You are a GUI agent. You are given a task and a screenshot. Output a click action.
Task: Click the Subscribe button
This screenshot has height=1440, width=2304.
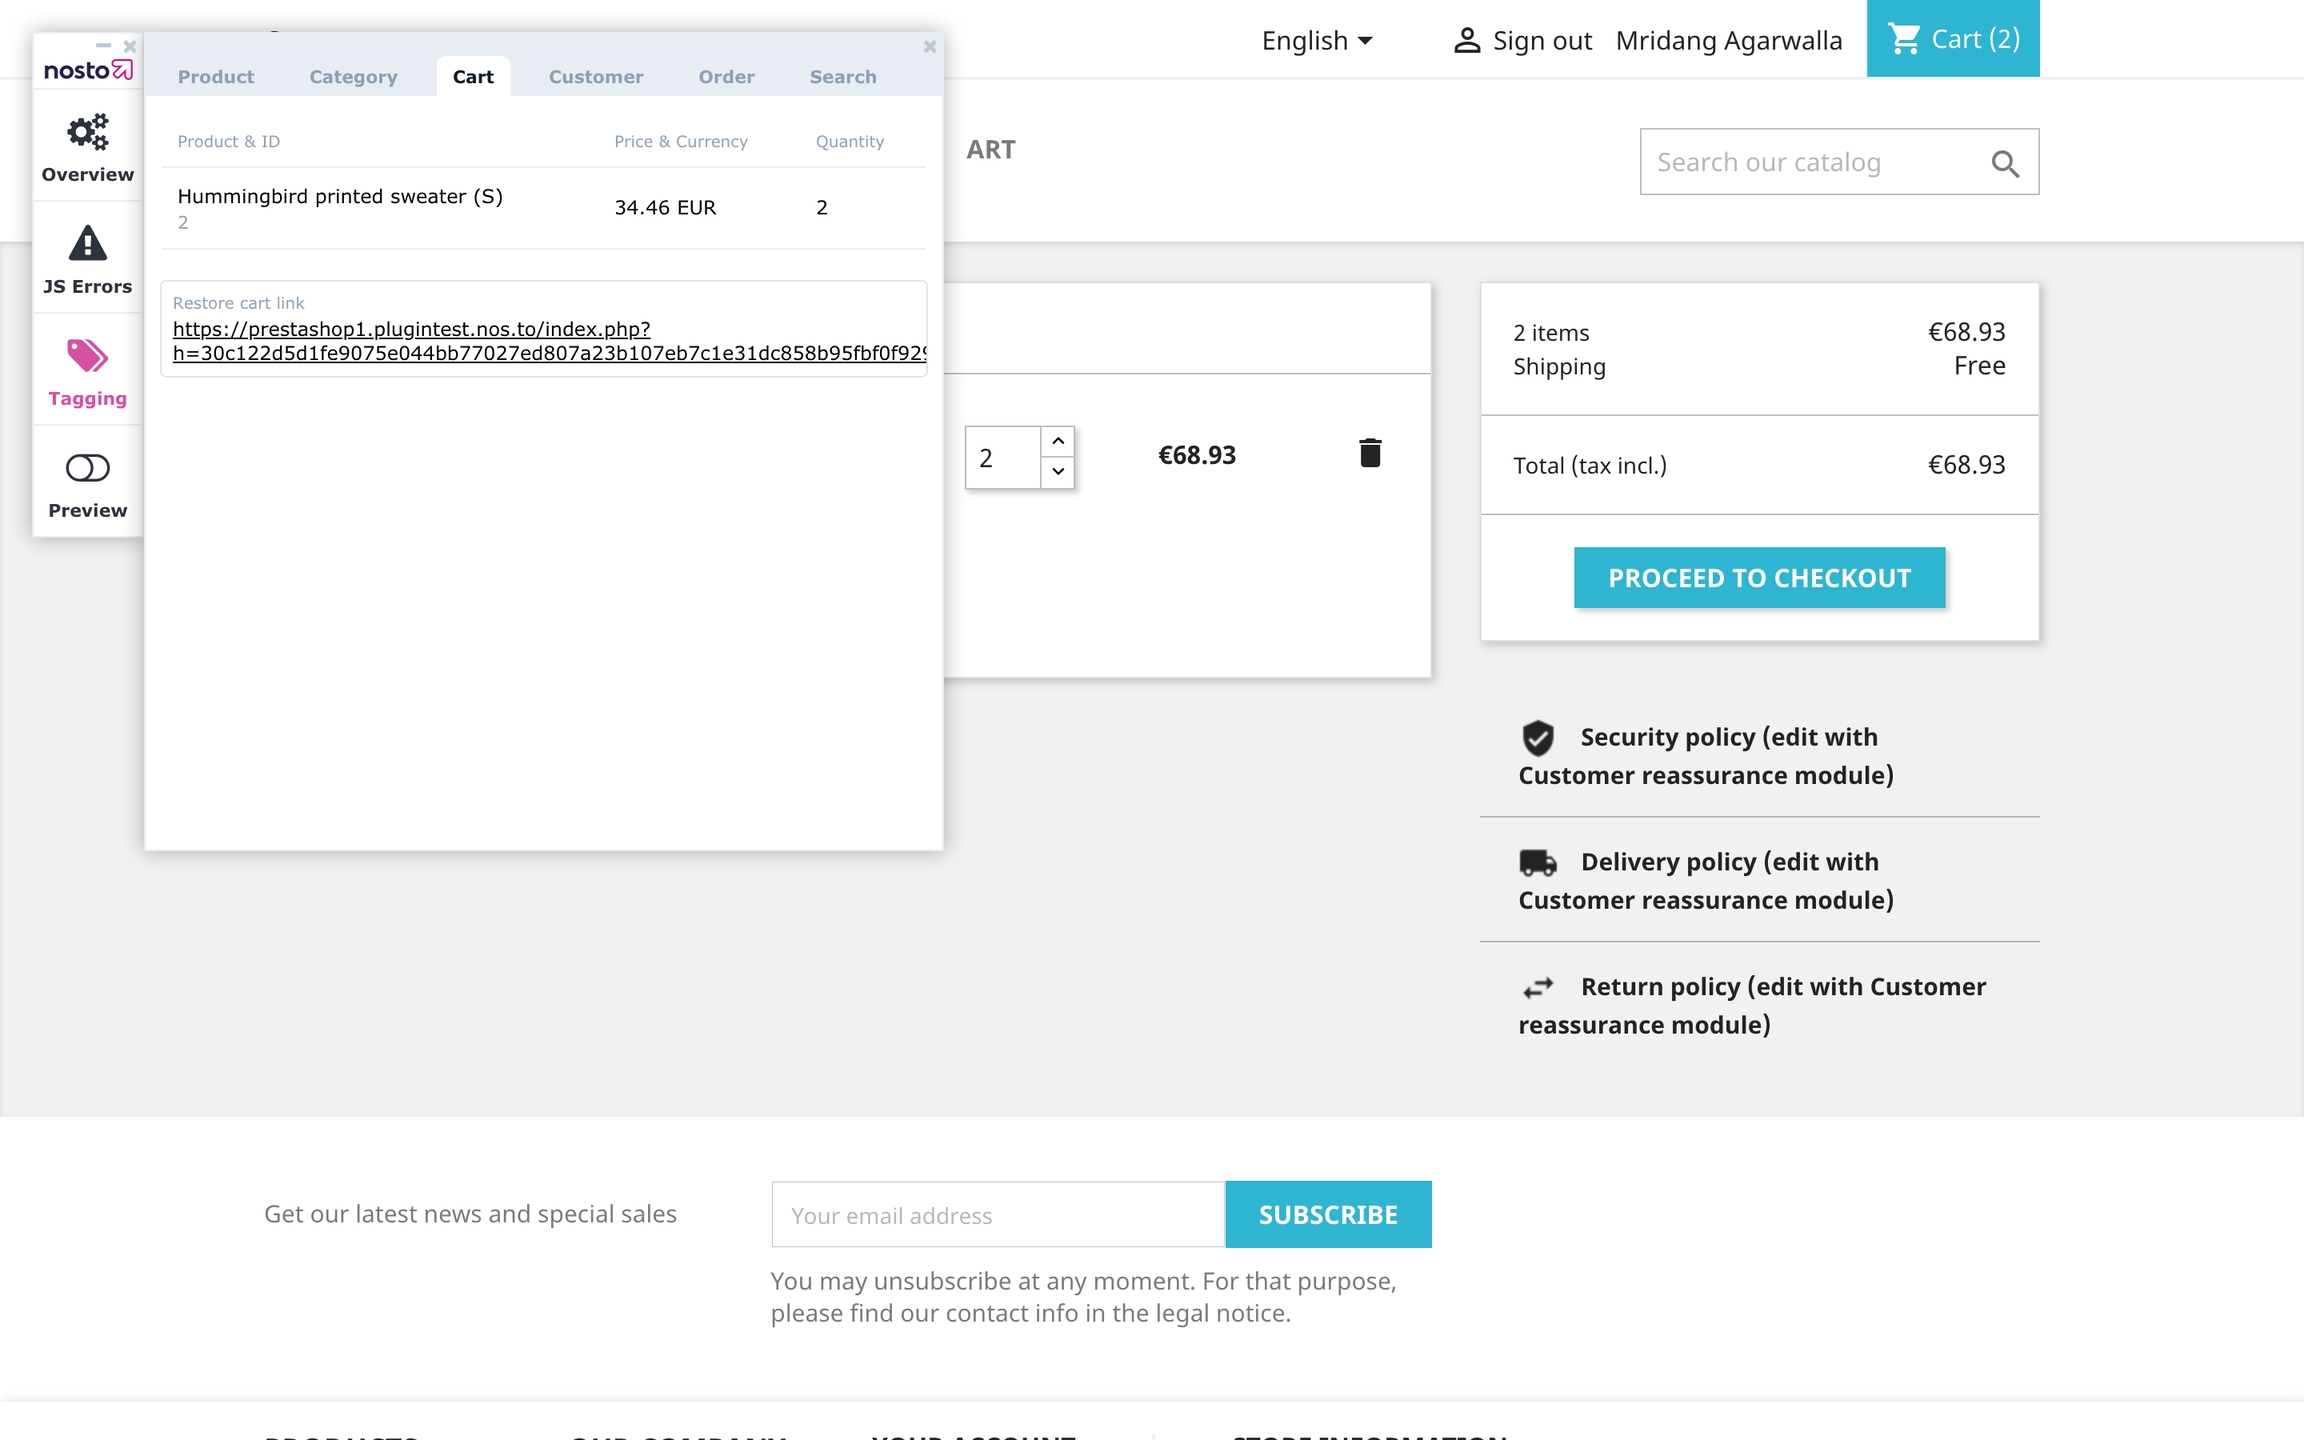click(x=1328, y=1215)
